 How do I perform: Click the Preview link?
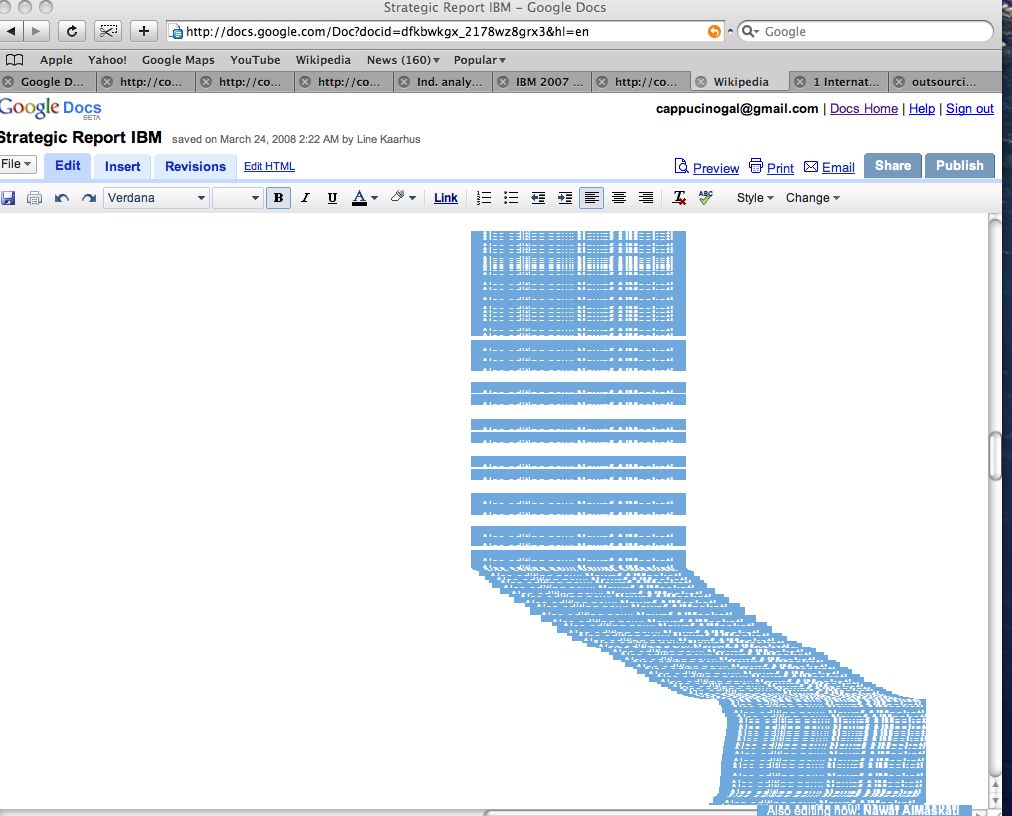click(x=716, y=168)
